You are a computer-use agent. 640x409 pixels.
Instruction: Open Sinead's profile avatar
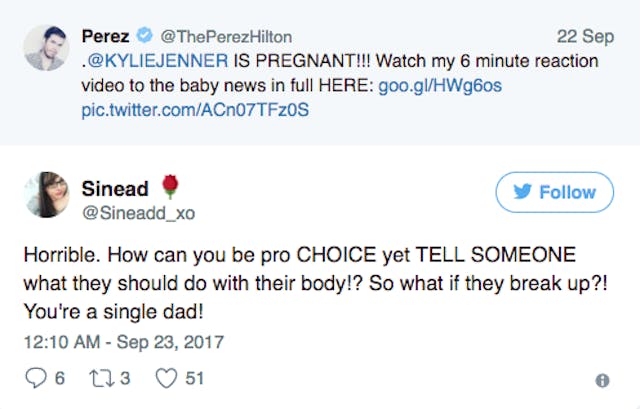point(46,195)
